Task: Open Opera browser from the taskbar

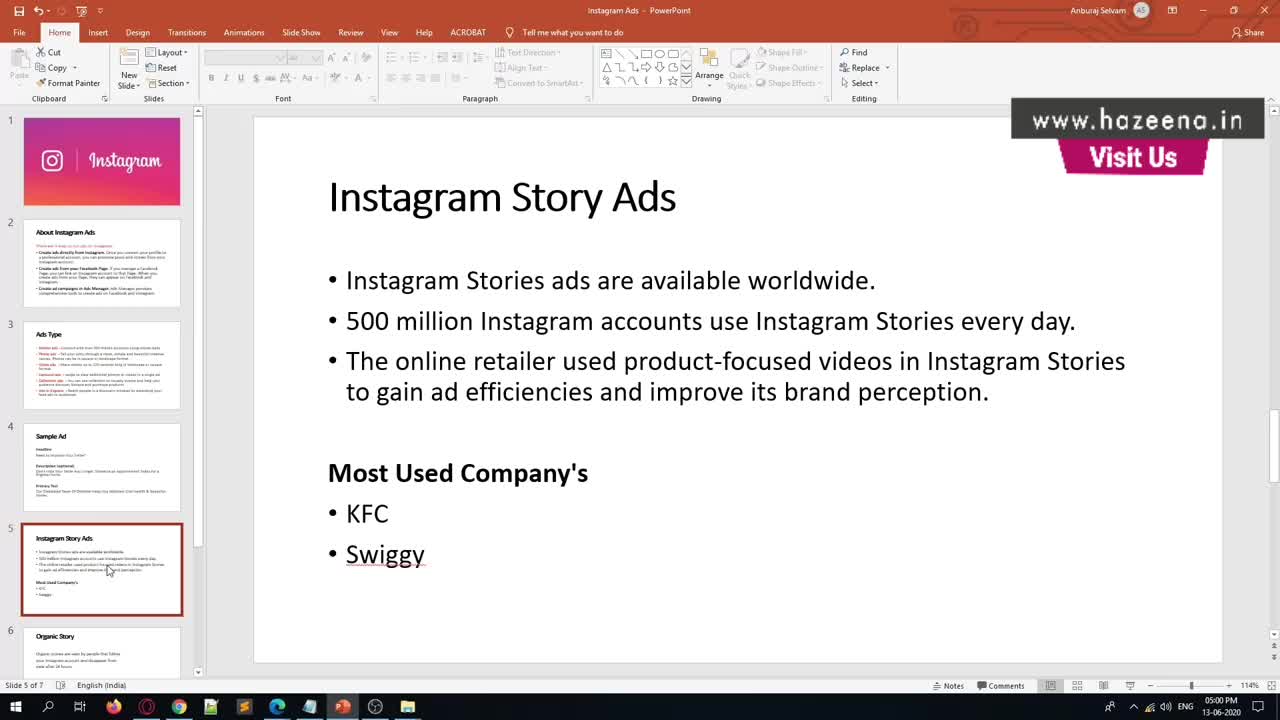Action: click(146, 707)
